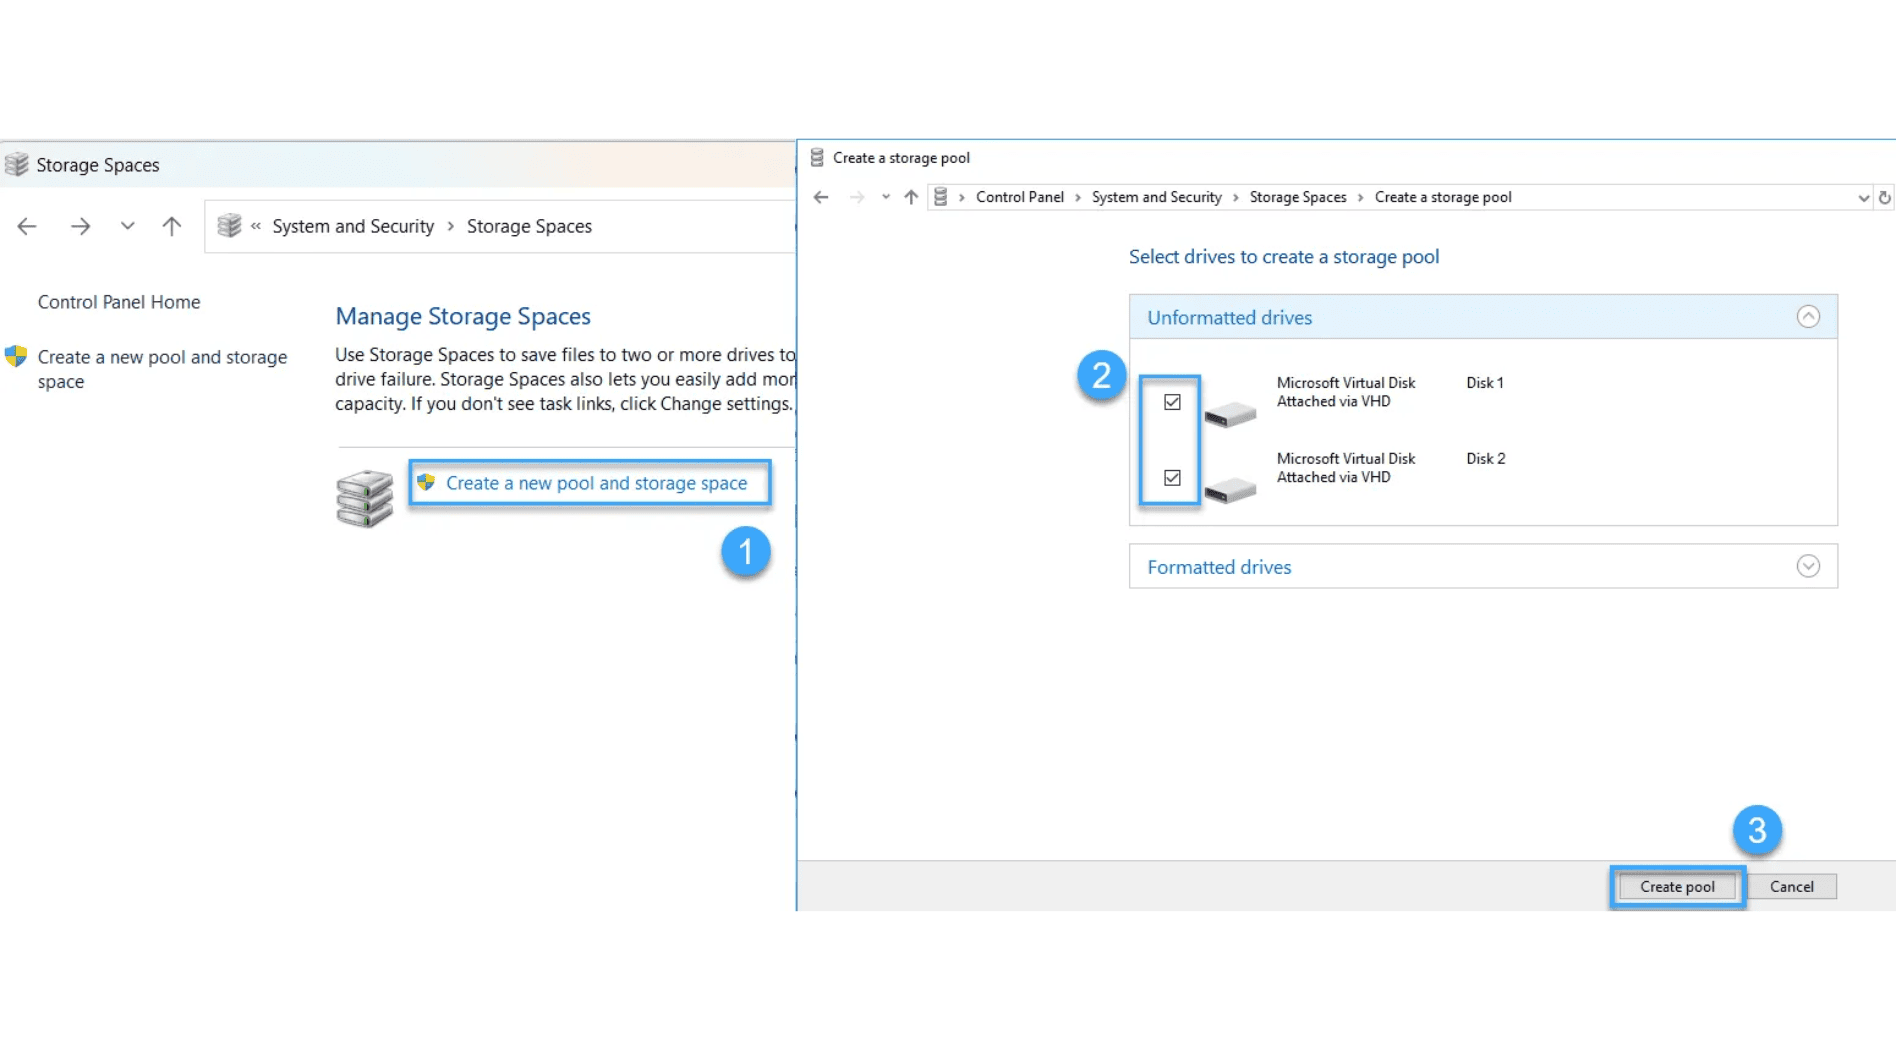Click 'Create a storage pool' breadcrumb

point(1442,197)
